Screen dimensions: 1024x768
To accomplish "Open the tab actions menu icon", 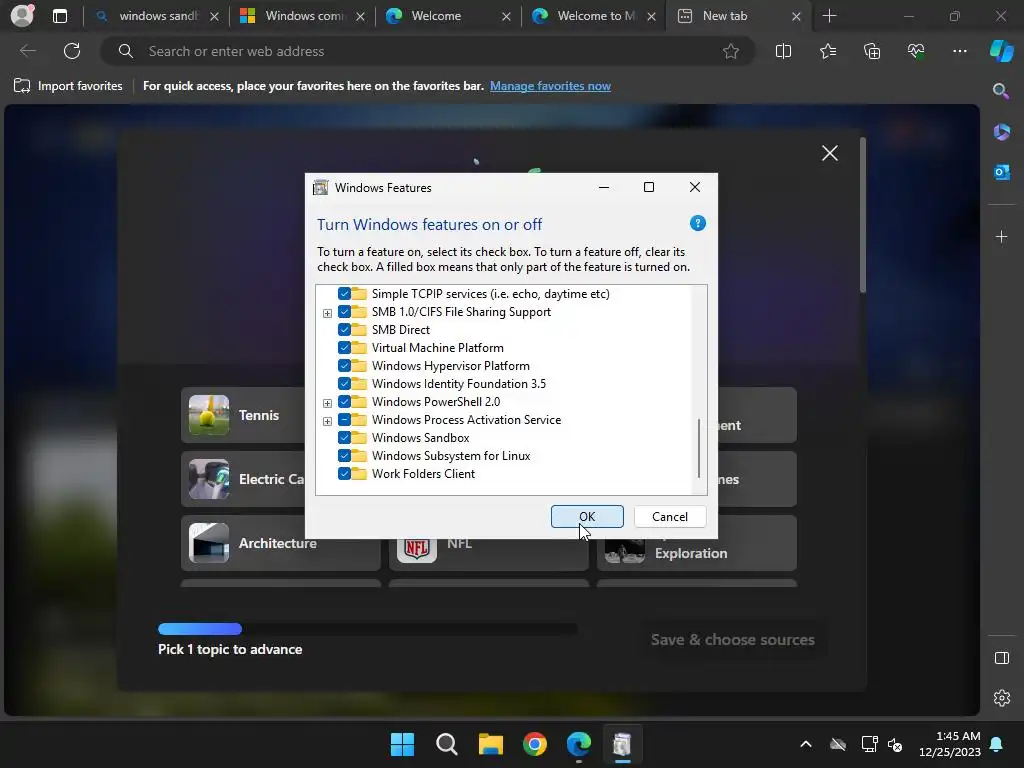I will coord(59,16).
